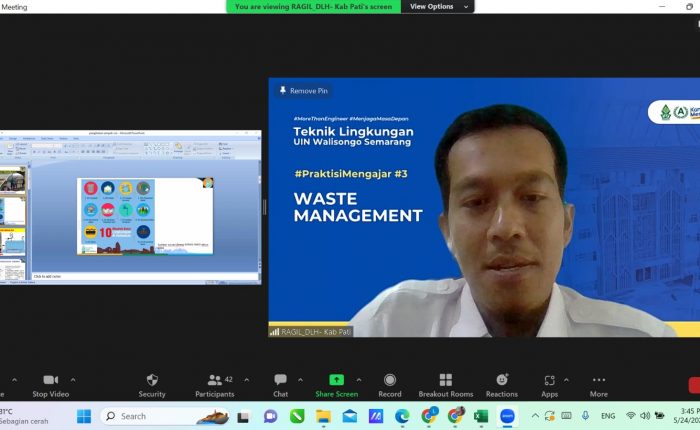Open the Security shield options
700x430 pixels.
tap(152, 380)
